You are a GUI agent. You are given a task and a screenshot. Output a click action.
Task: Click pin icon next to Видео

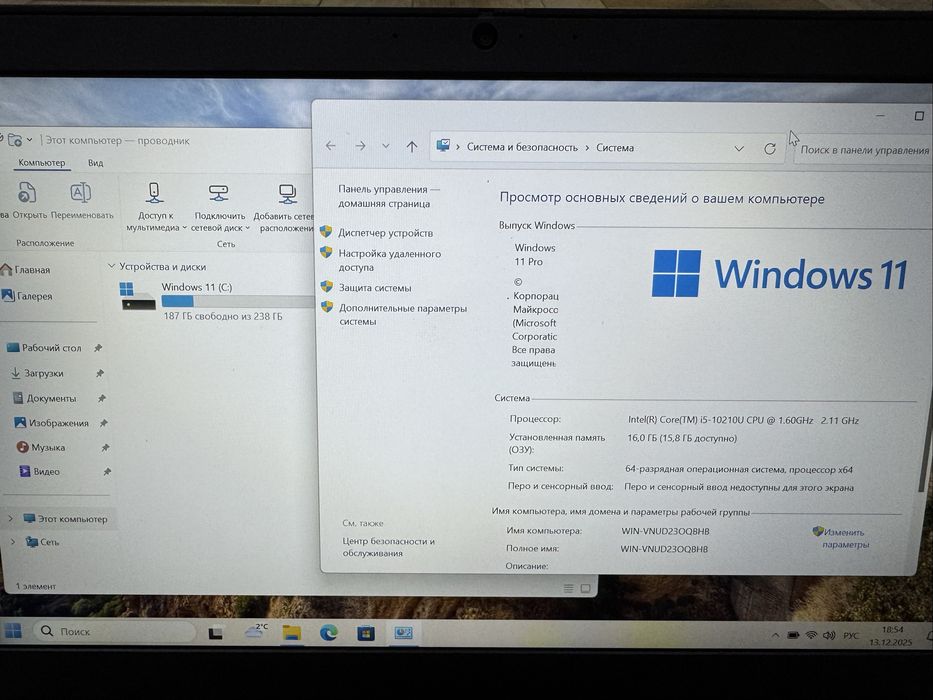(107, 471)
